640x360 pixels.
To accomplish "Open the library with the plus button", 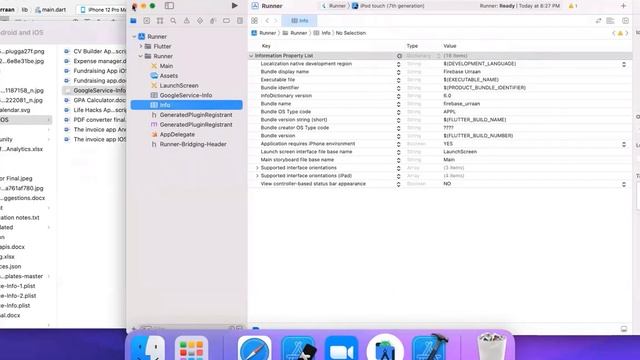I will click(623, 6).
